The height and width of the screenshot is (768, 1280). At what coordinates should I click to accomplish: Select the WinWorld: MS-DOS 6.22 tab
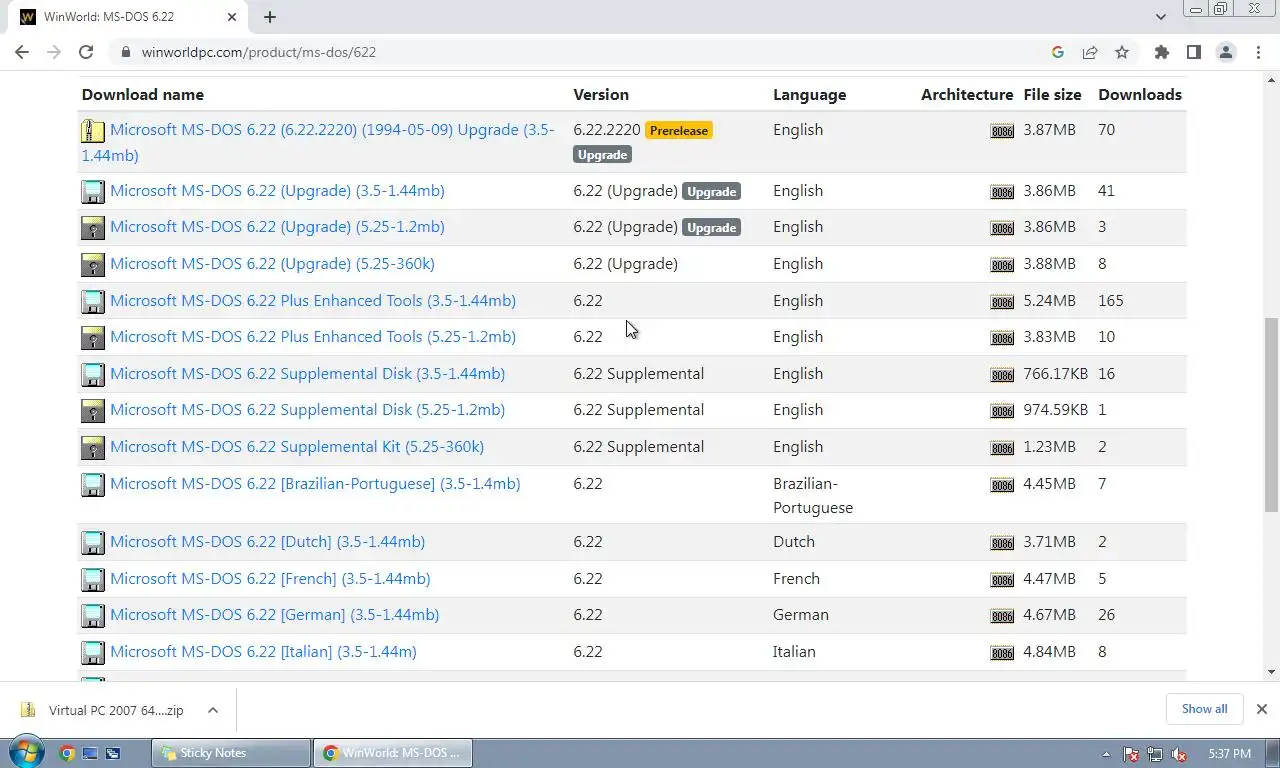(x=130, y=17)
